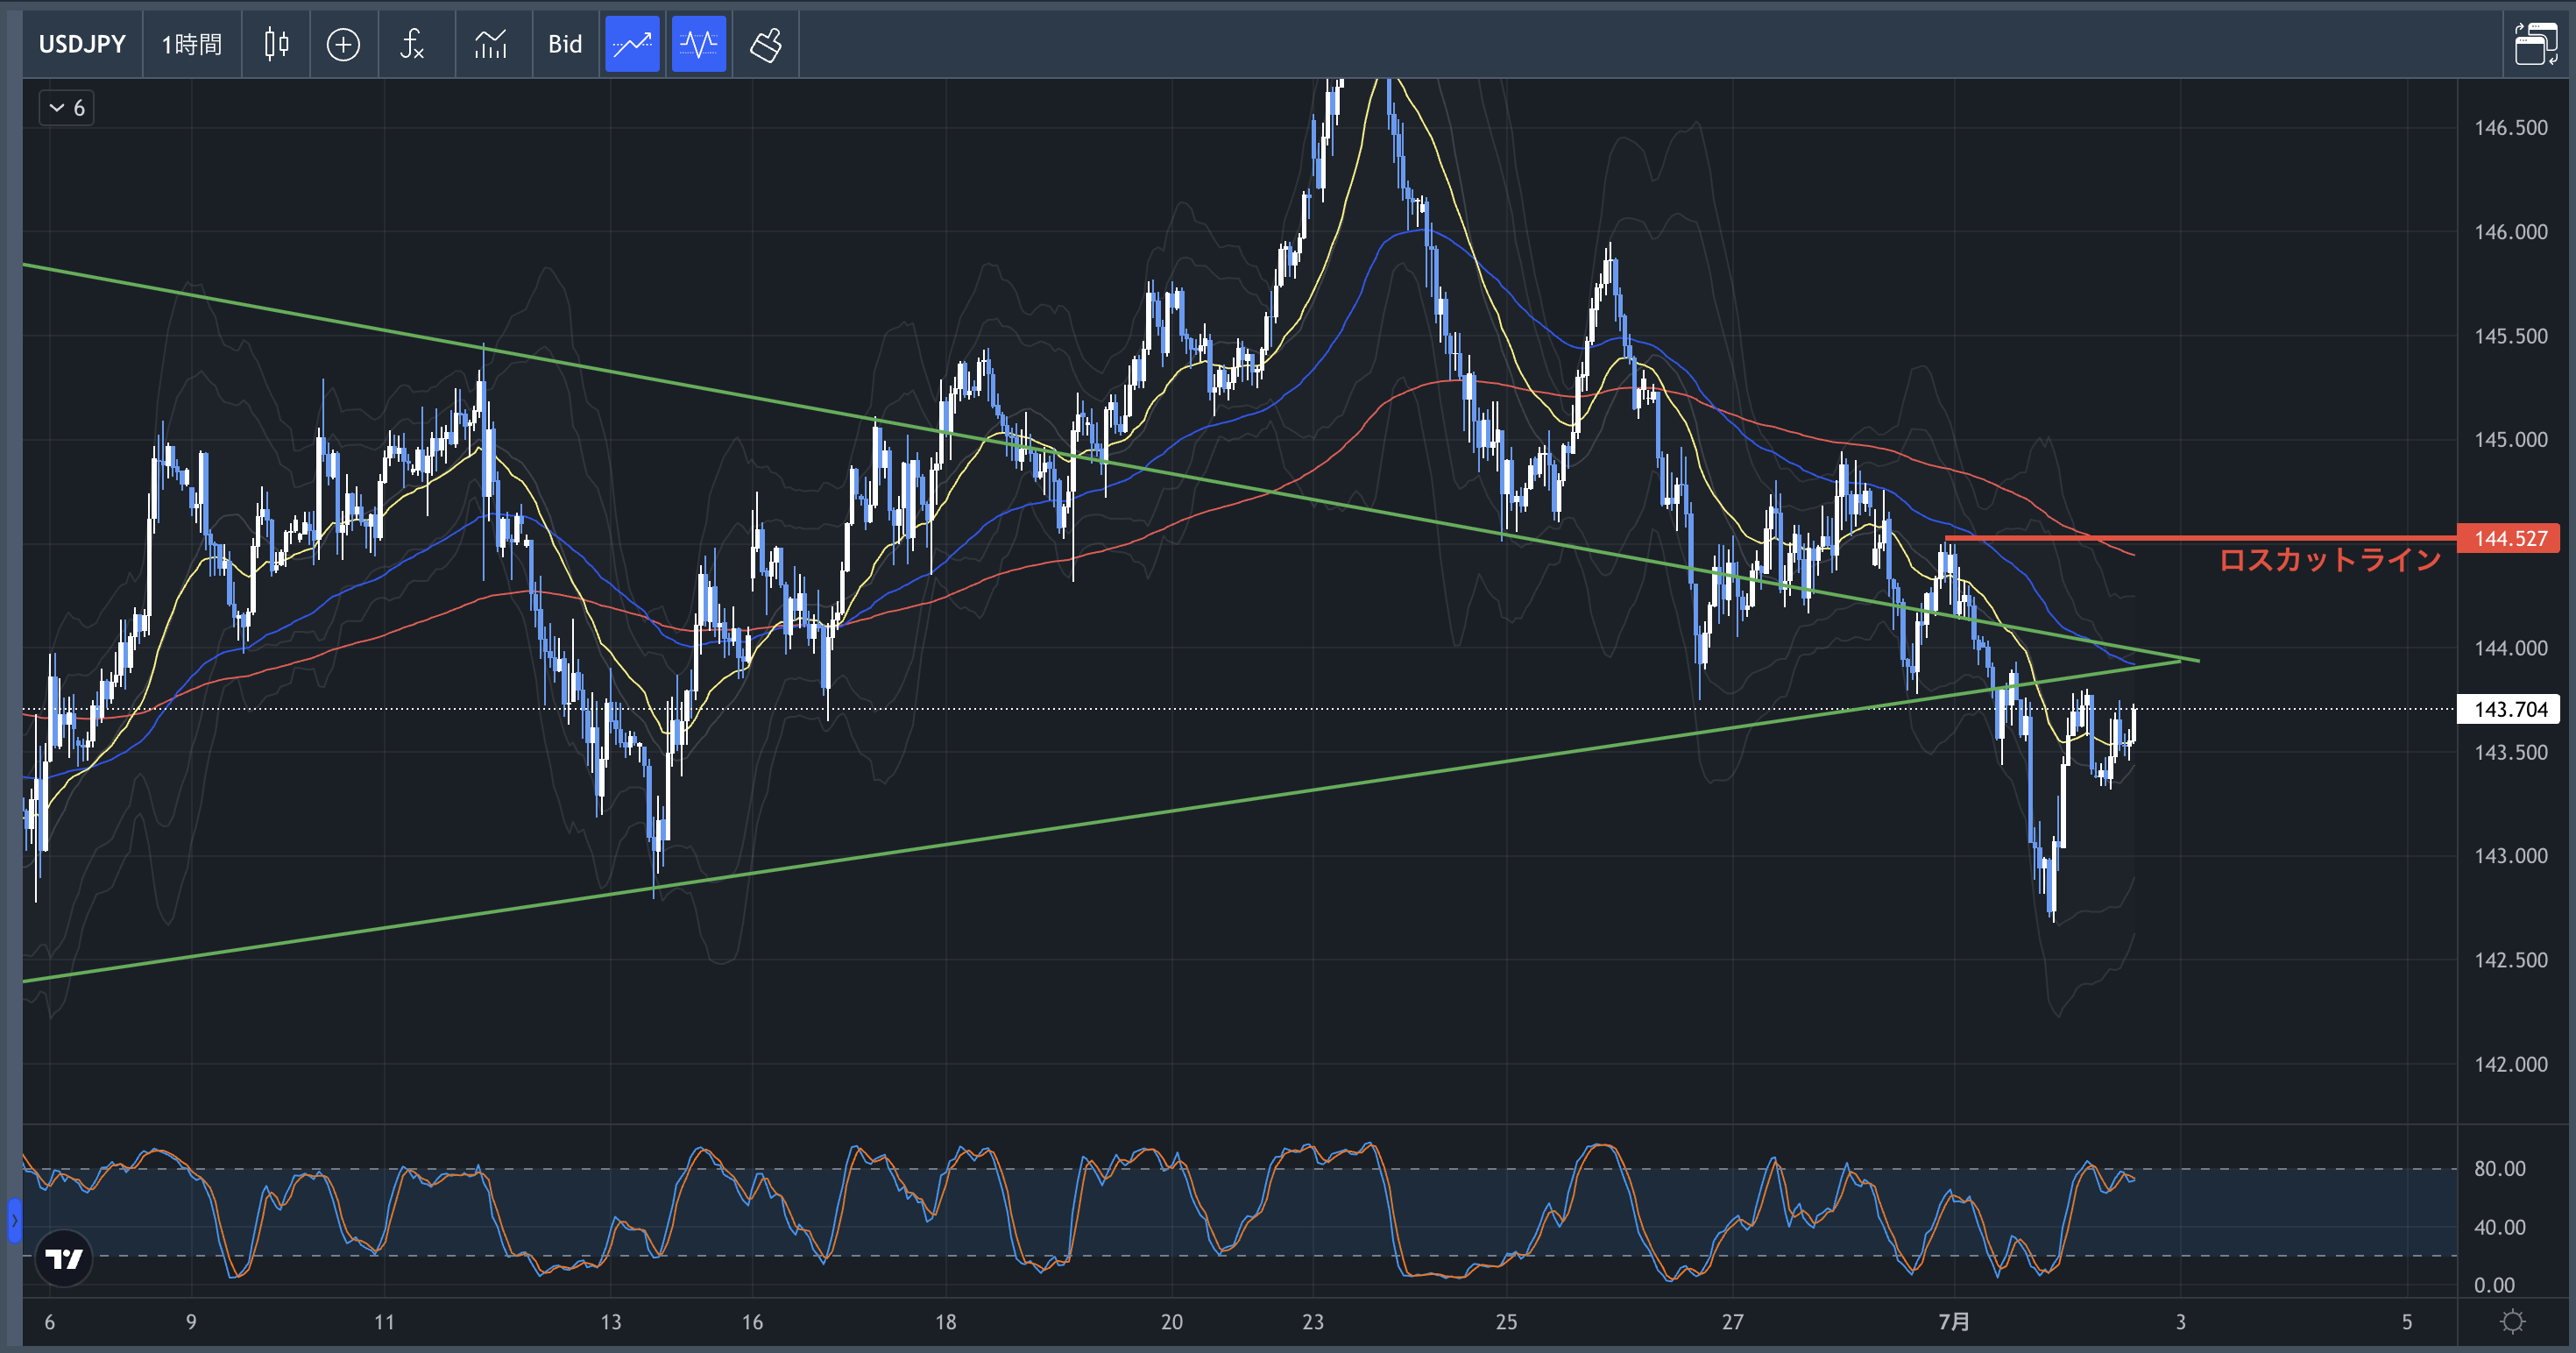Select the eraser tool icon
The width and height of the screenshot is (2576, 1353).
(766, 44)
